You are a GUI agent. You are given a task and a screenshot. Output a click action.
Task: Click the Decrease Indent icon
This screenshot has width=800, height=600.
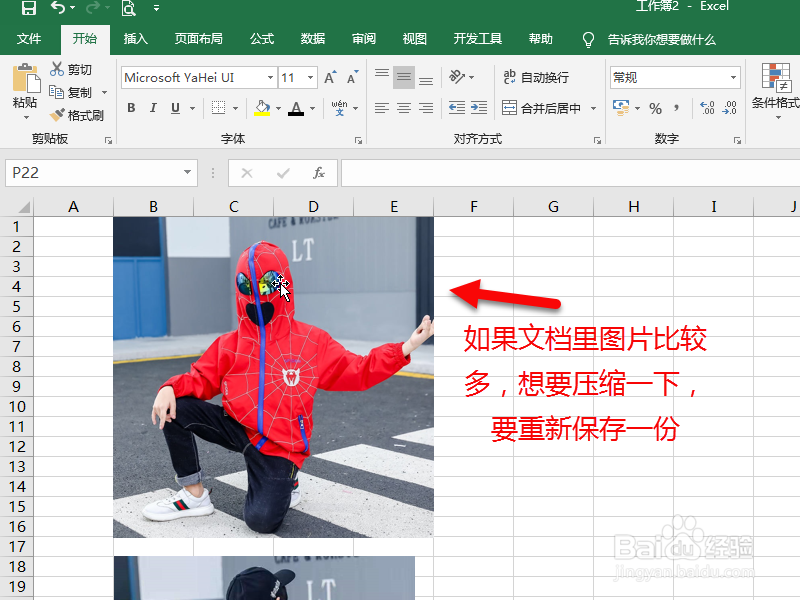pyautogui.click(x=457, y=108)
